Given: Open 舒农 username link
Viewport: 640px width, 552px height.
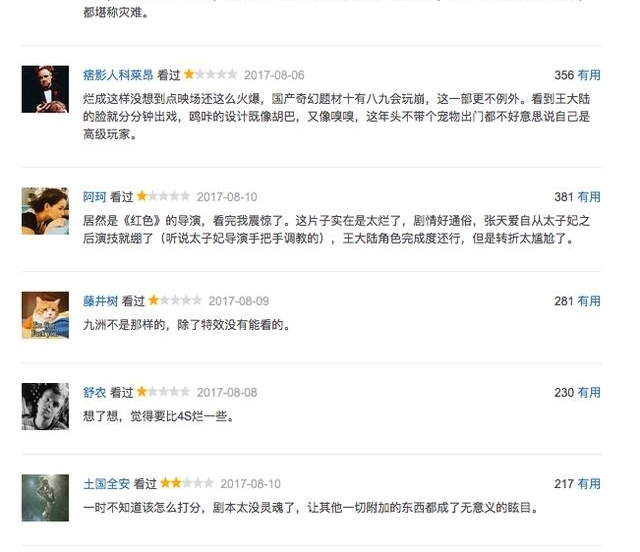Looking at the screenshot, I should point(95,393).
